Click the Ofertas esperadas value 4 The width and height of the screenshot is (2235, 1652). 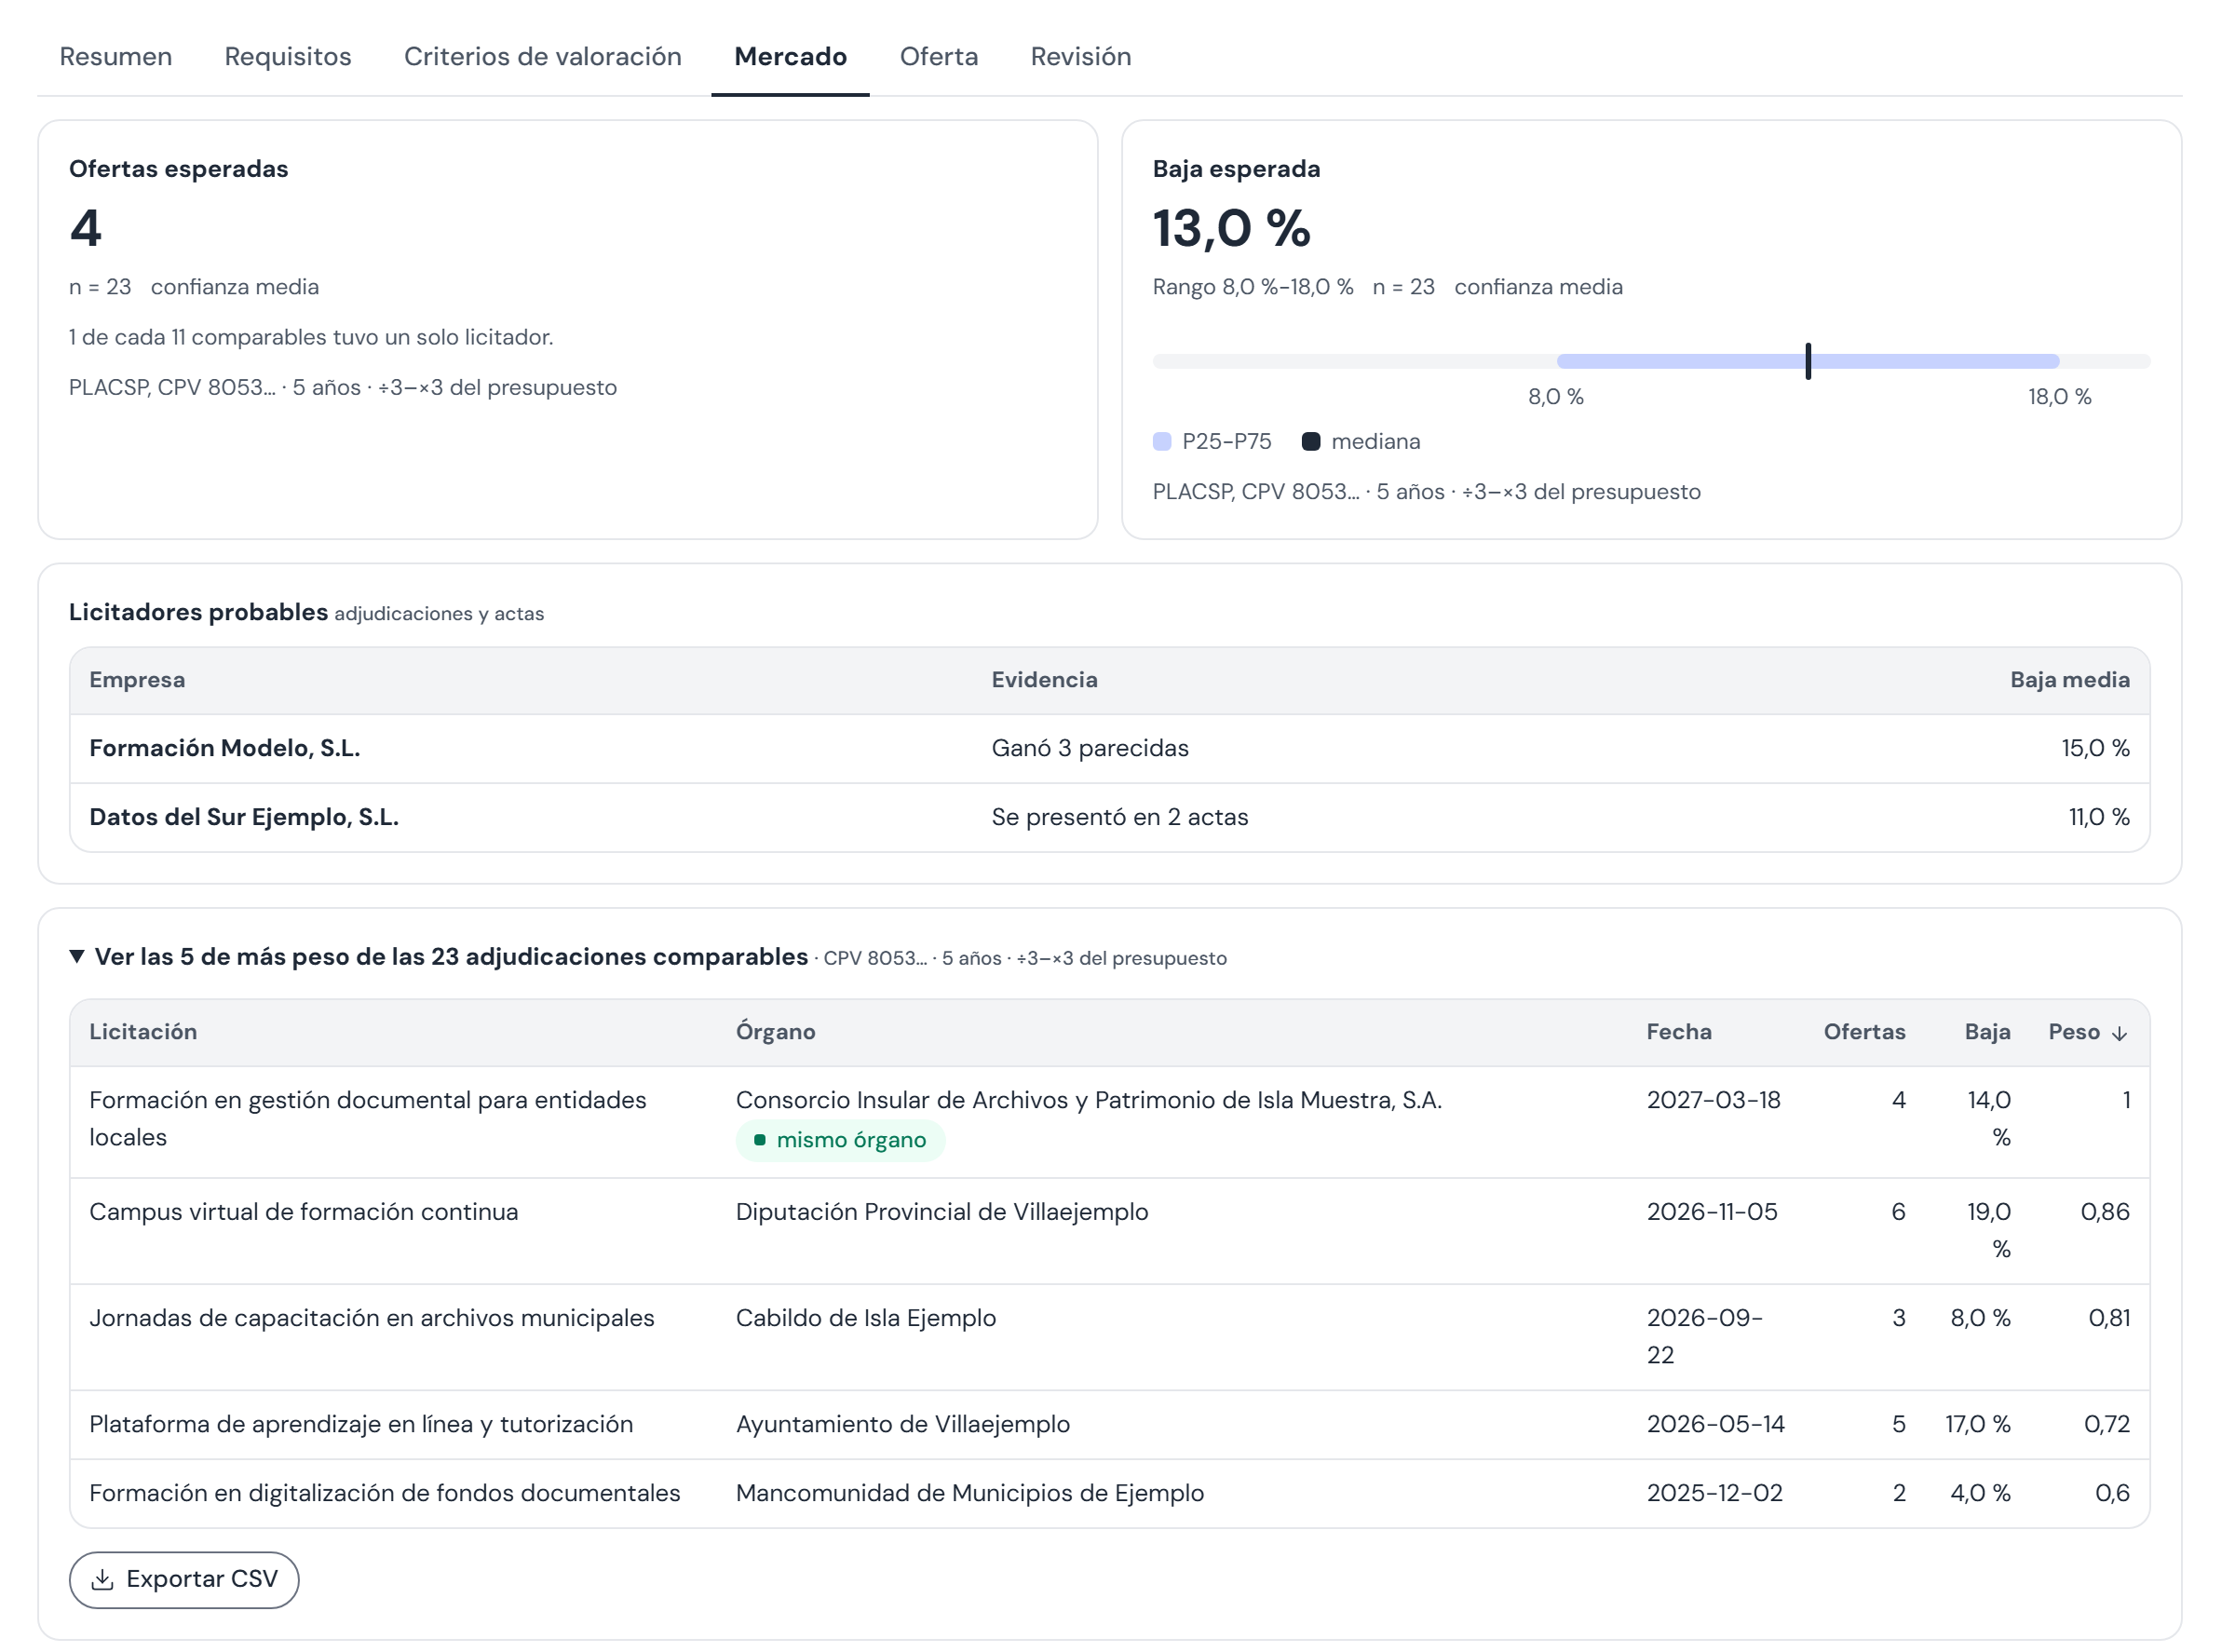[x=86, y=228]
